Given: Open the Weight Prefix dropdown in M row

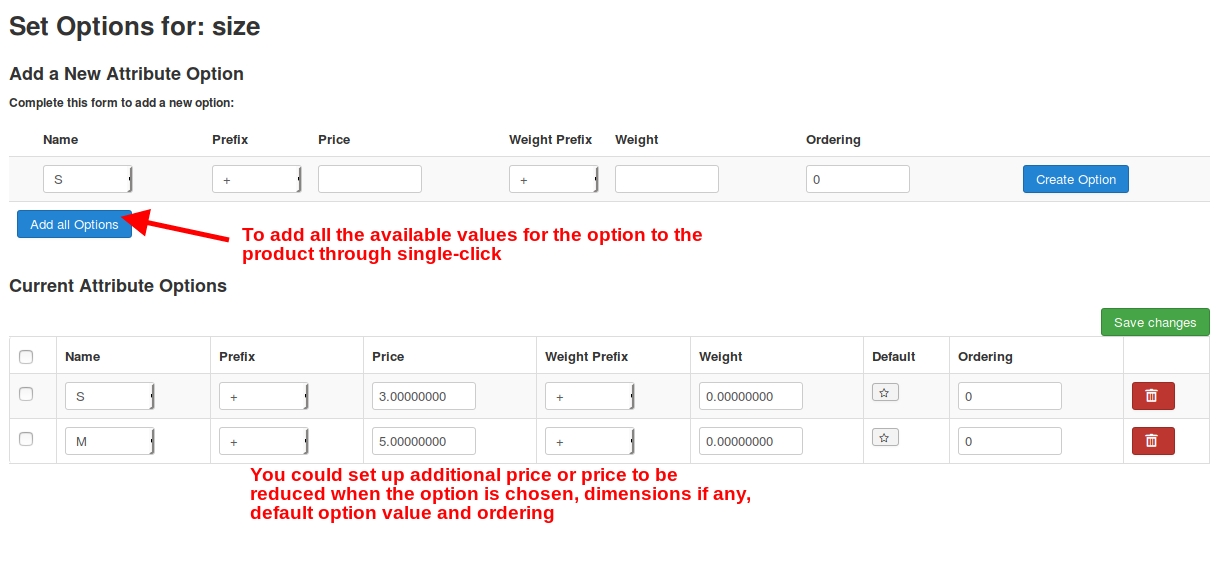Looking at the screenshot, I should (x=590, y=441).
